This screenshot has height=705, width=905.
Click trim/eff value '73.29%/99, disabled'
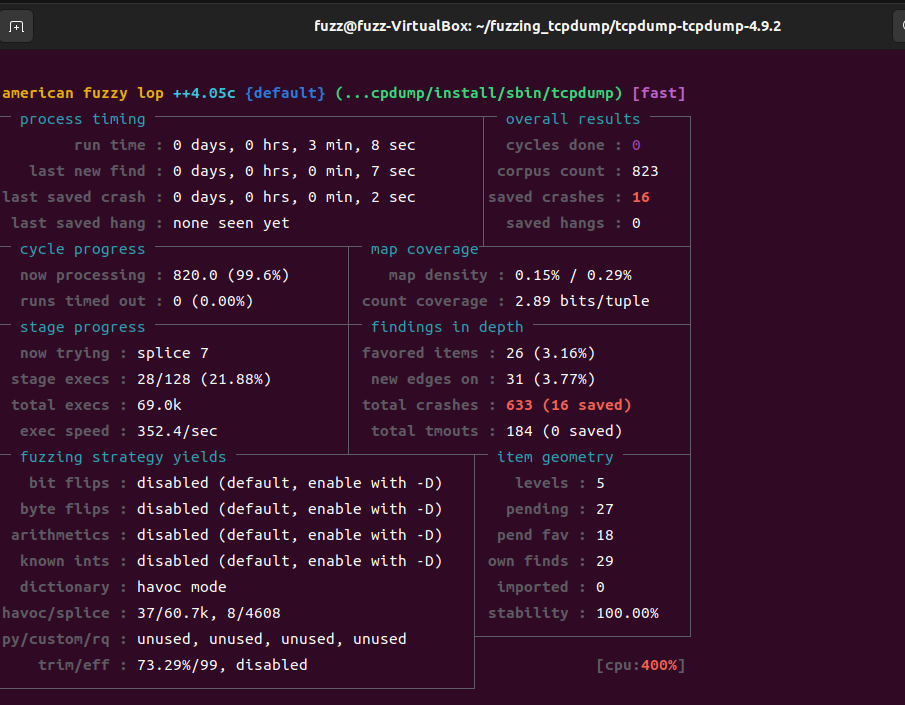tap(222, 665)
